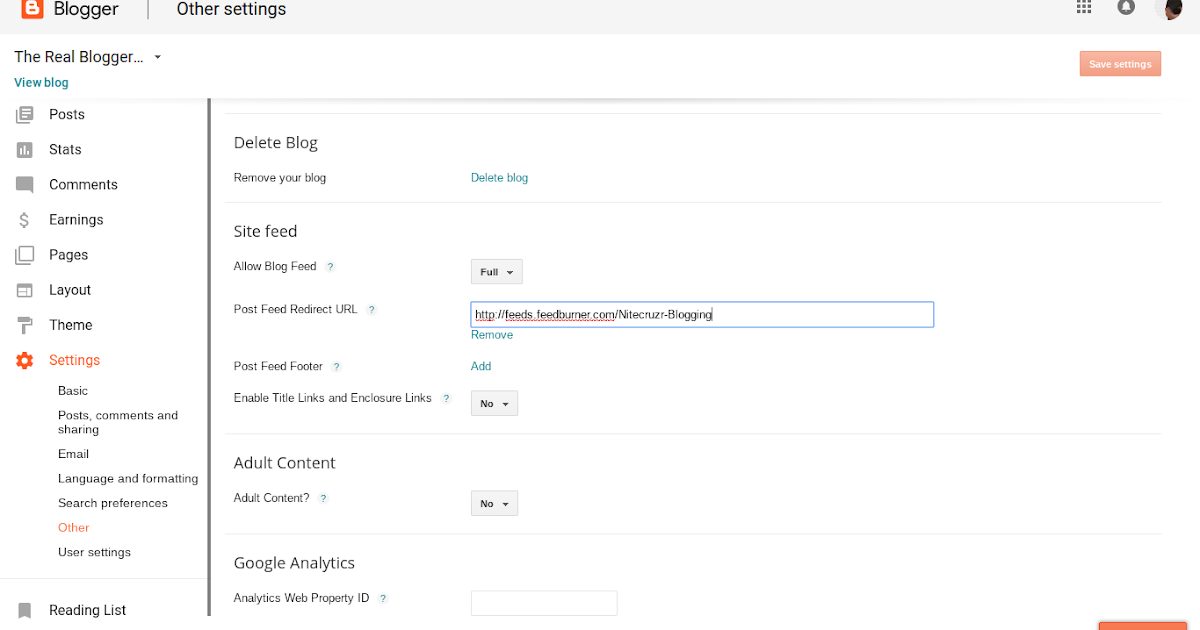Screen dimensions: 1200x630
Task: Open the Enable Title Links dropdown
Action: pos(494,403)
